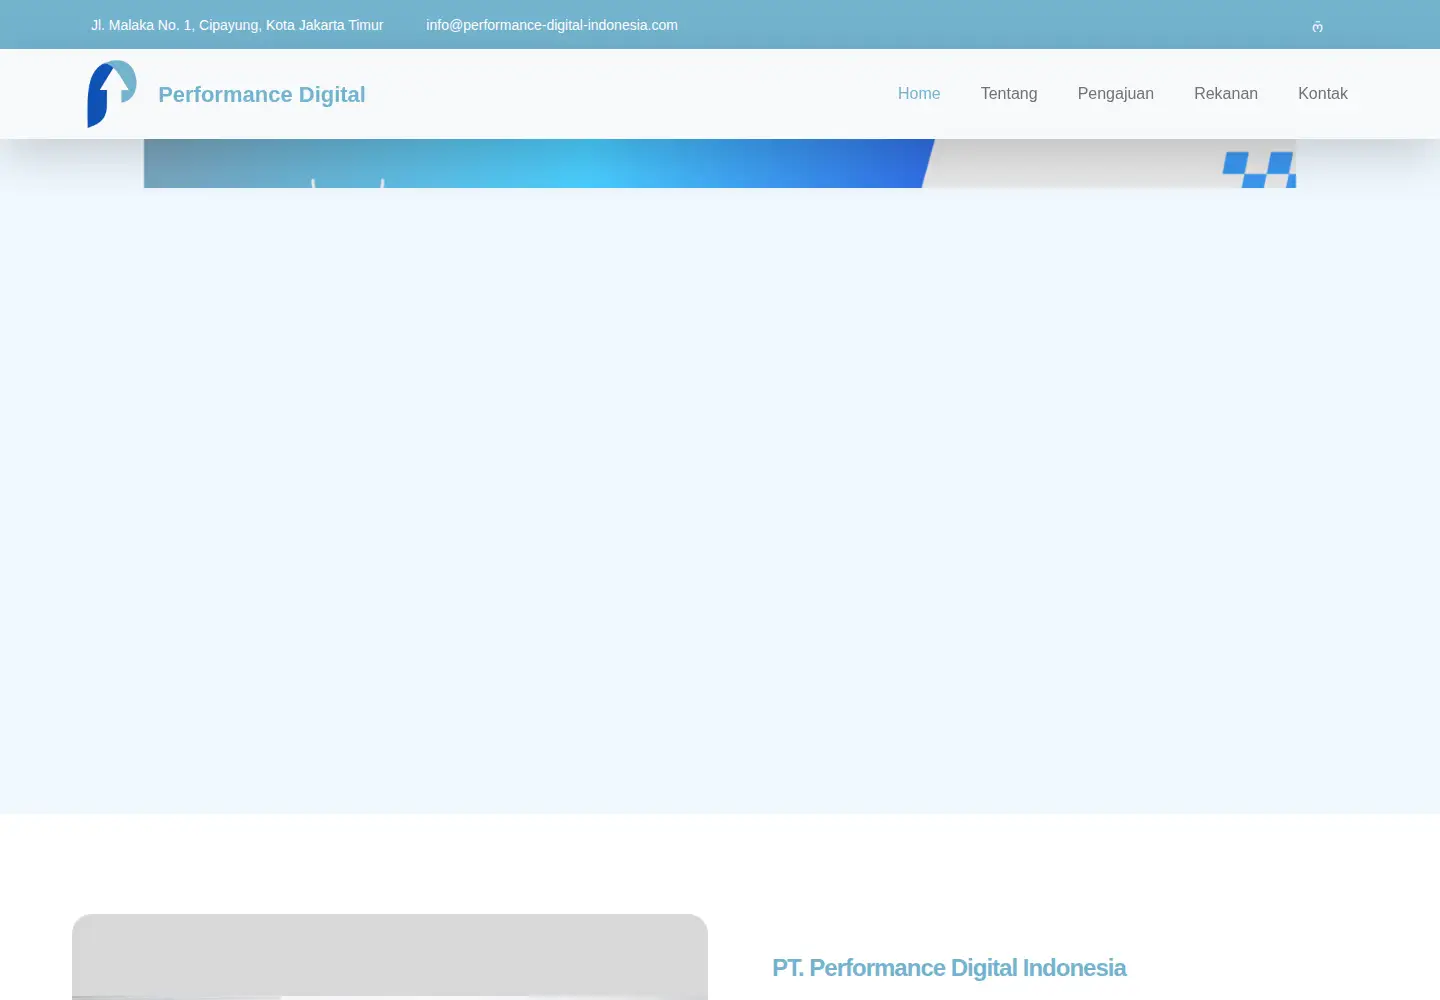Open the Rekanan navigation link
Viewport: 1440px width, 1000px height.
[x=1226, y=94]
